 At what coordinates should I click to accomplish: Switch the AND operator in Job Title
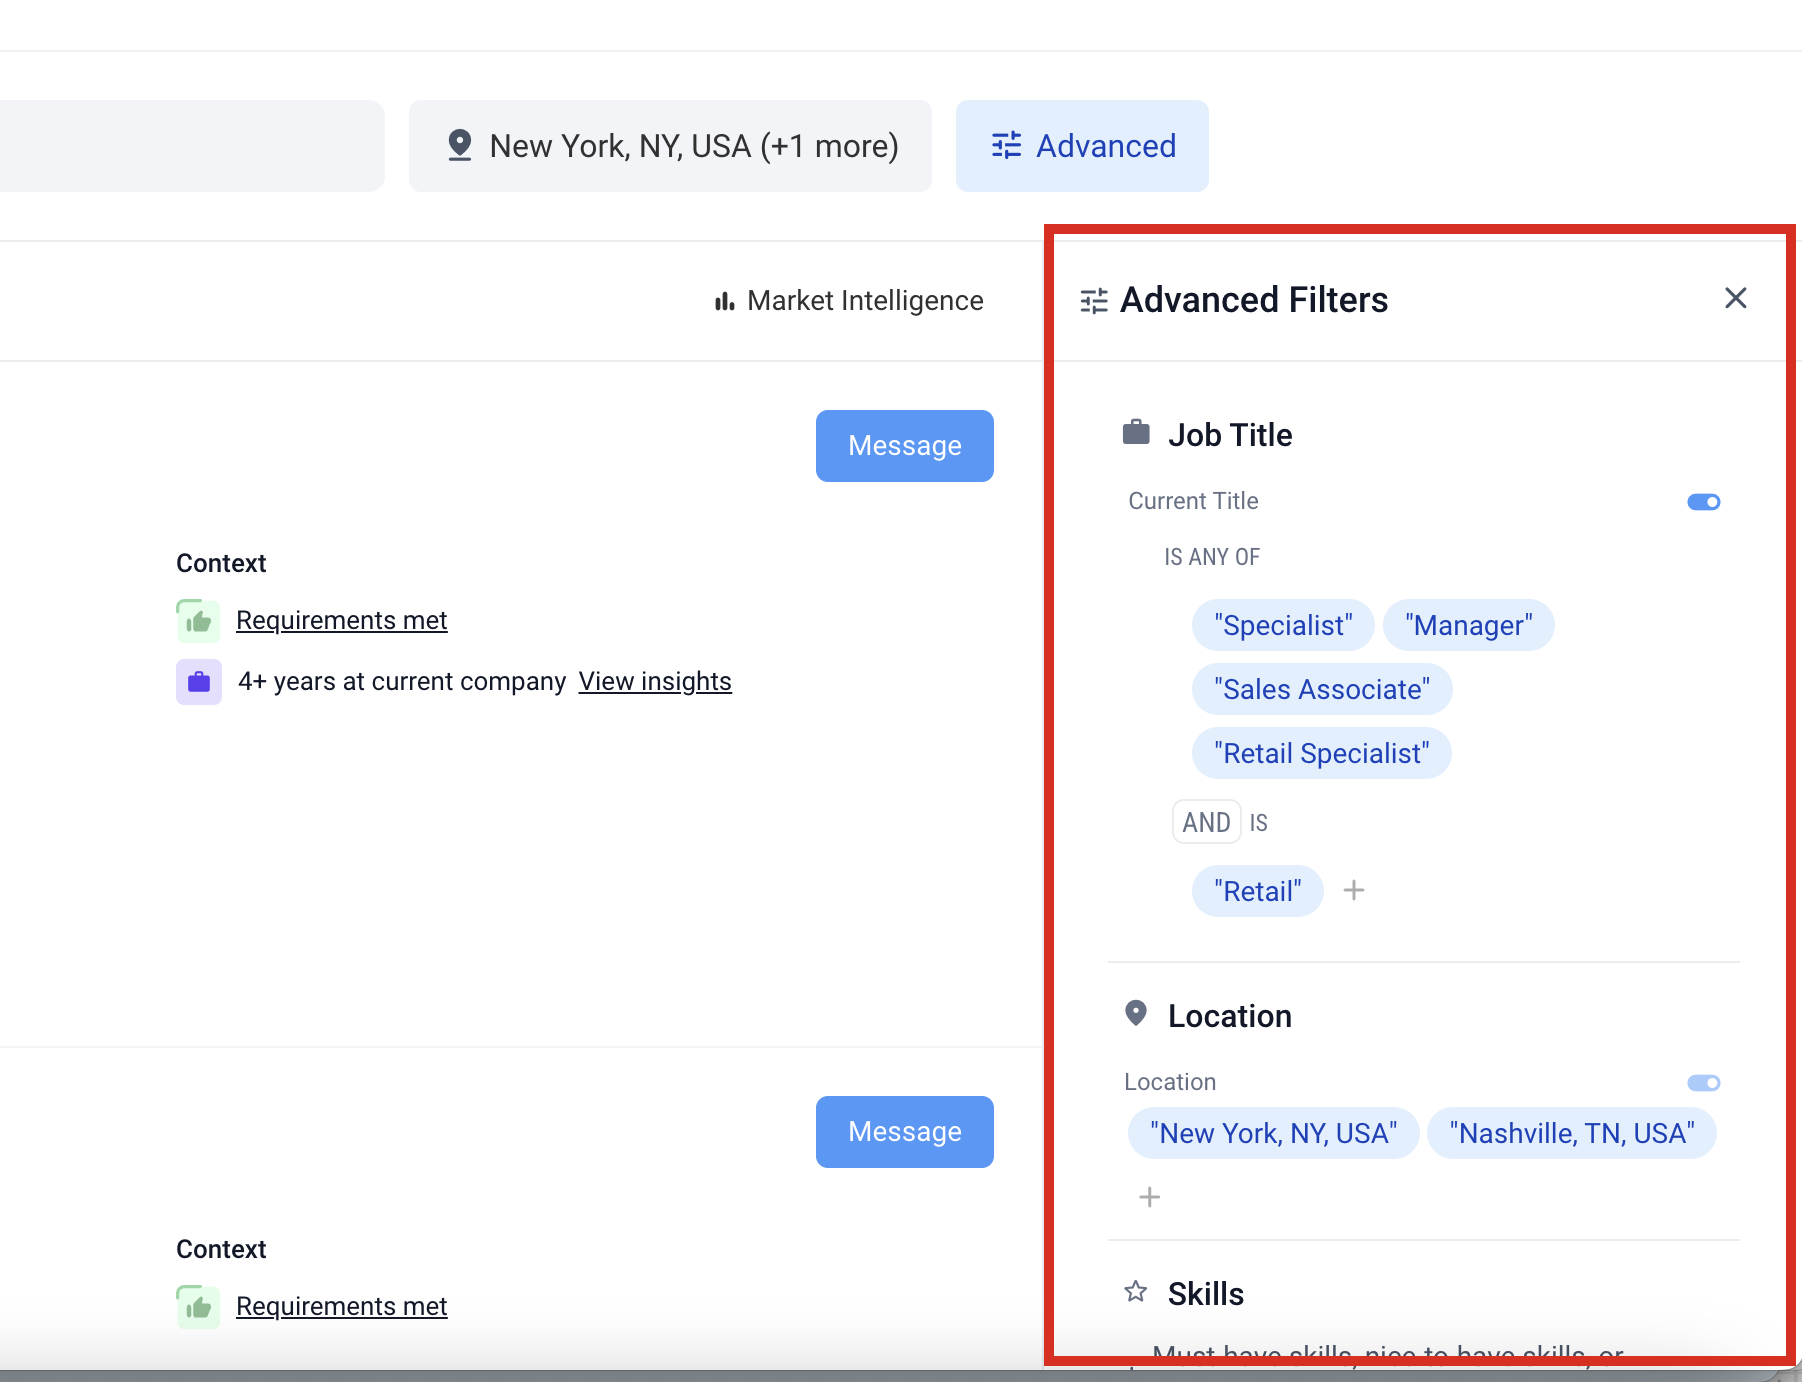coord(1206,822)
